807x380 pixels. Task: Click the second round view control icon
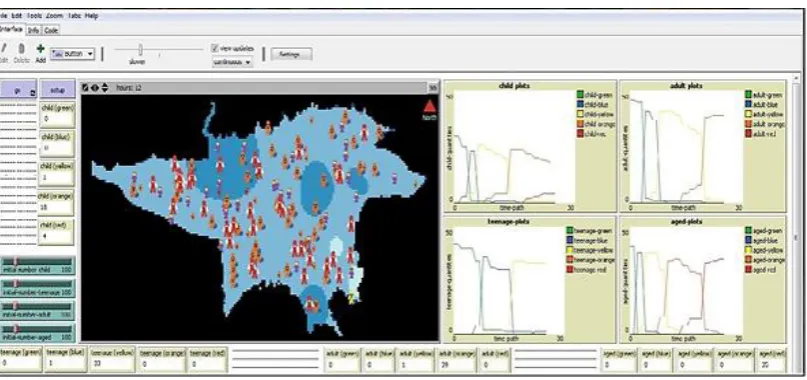95,88
